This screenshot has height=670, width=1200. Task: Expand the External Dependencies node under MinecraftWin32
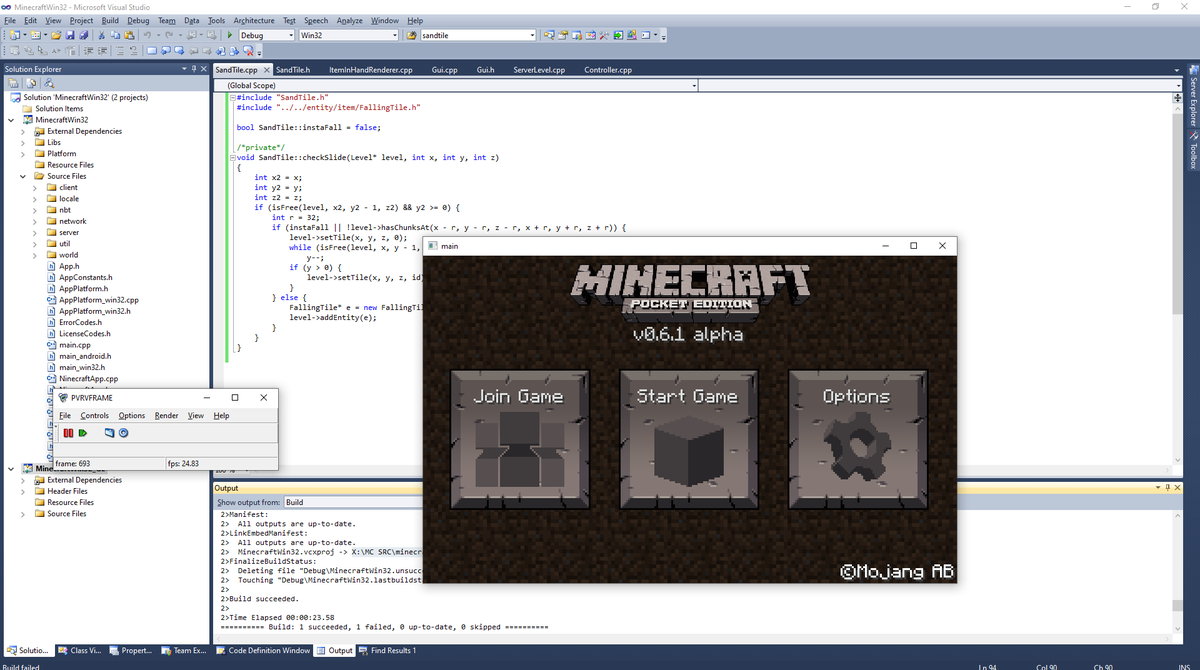click(23, 131)
